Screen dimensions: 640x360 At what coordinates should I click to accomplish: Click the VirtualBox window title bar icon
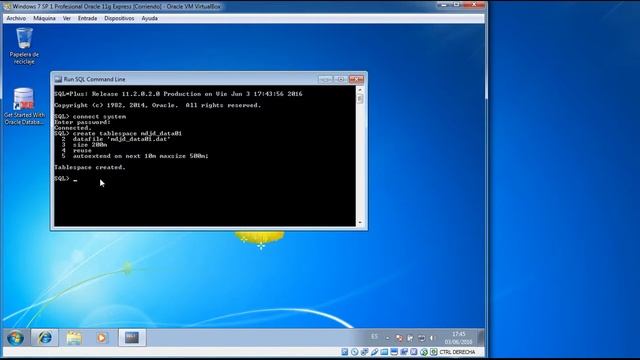point(7,7)
